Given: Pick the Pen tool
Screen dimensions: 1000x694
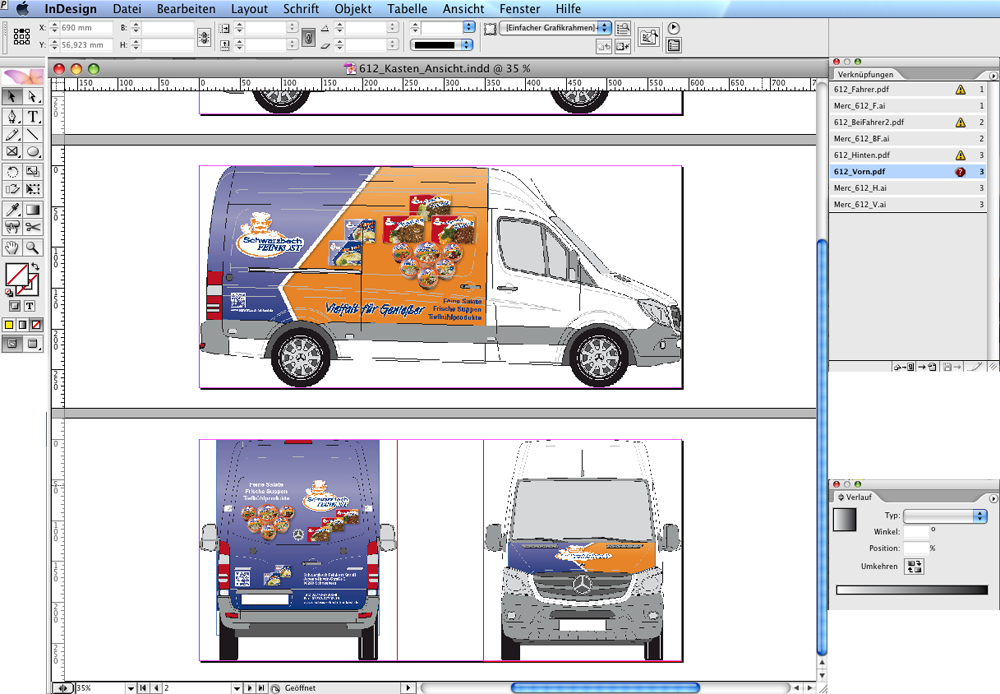Looking at the screenshot, I should coord(13,116).
